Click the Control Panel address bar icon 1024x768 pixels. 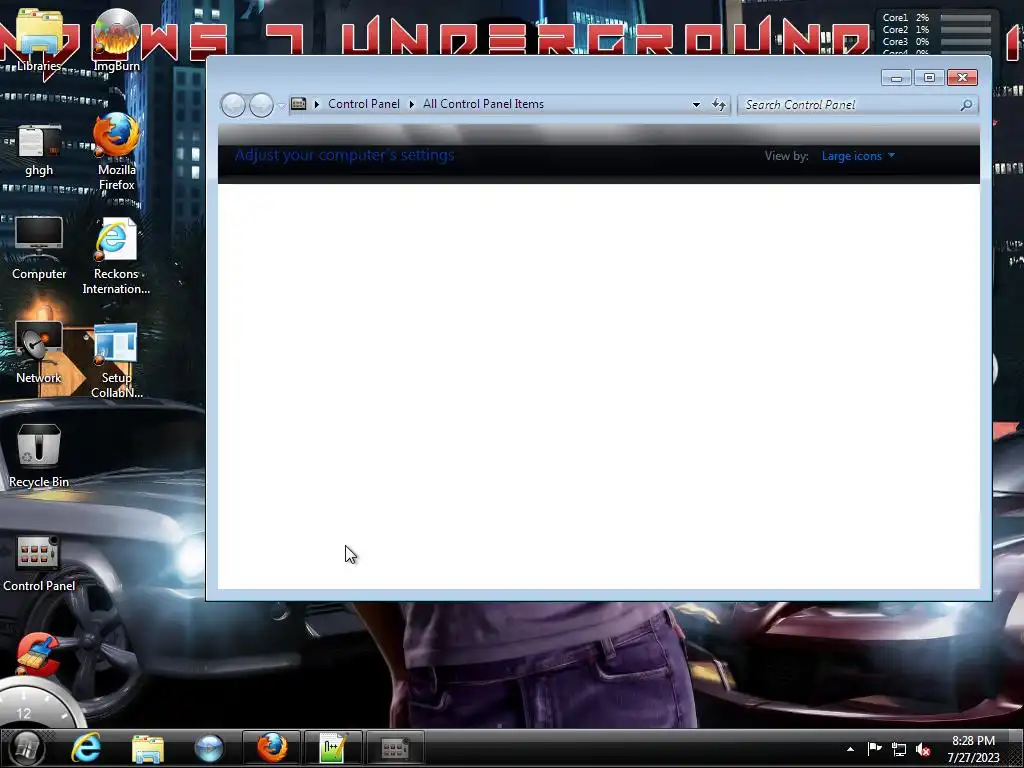coord(298,104)
